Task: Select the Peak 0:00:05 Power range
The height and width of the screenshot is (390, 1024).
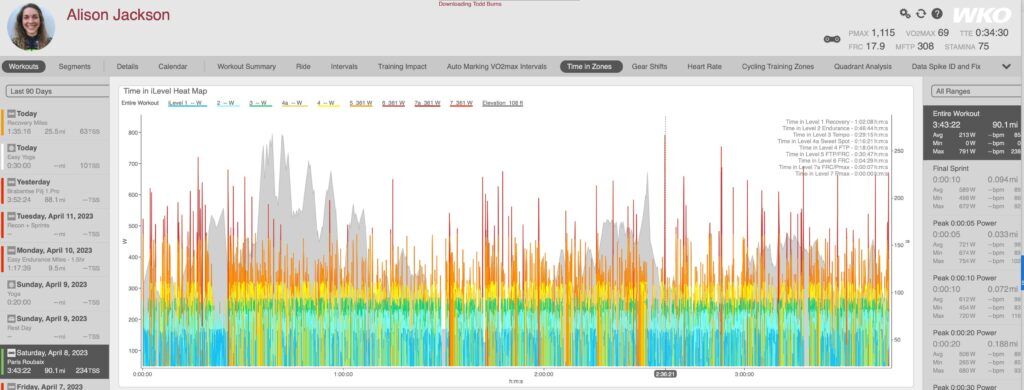Action: (973, 242)
